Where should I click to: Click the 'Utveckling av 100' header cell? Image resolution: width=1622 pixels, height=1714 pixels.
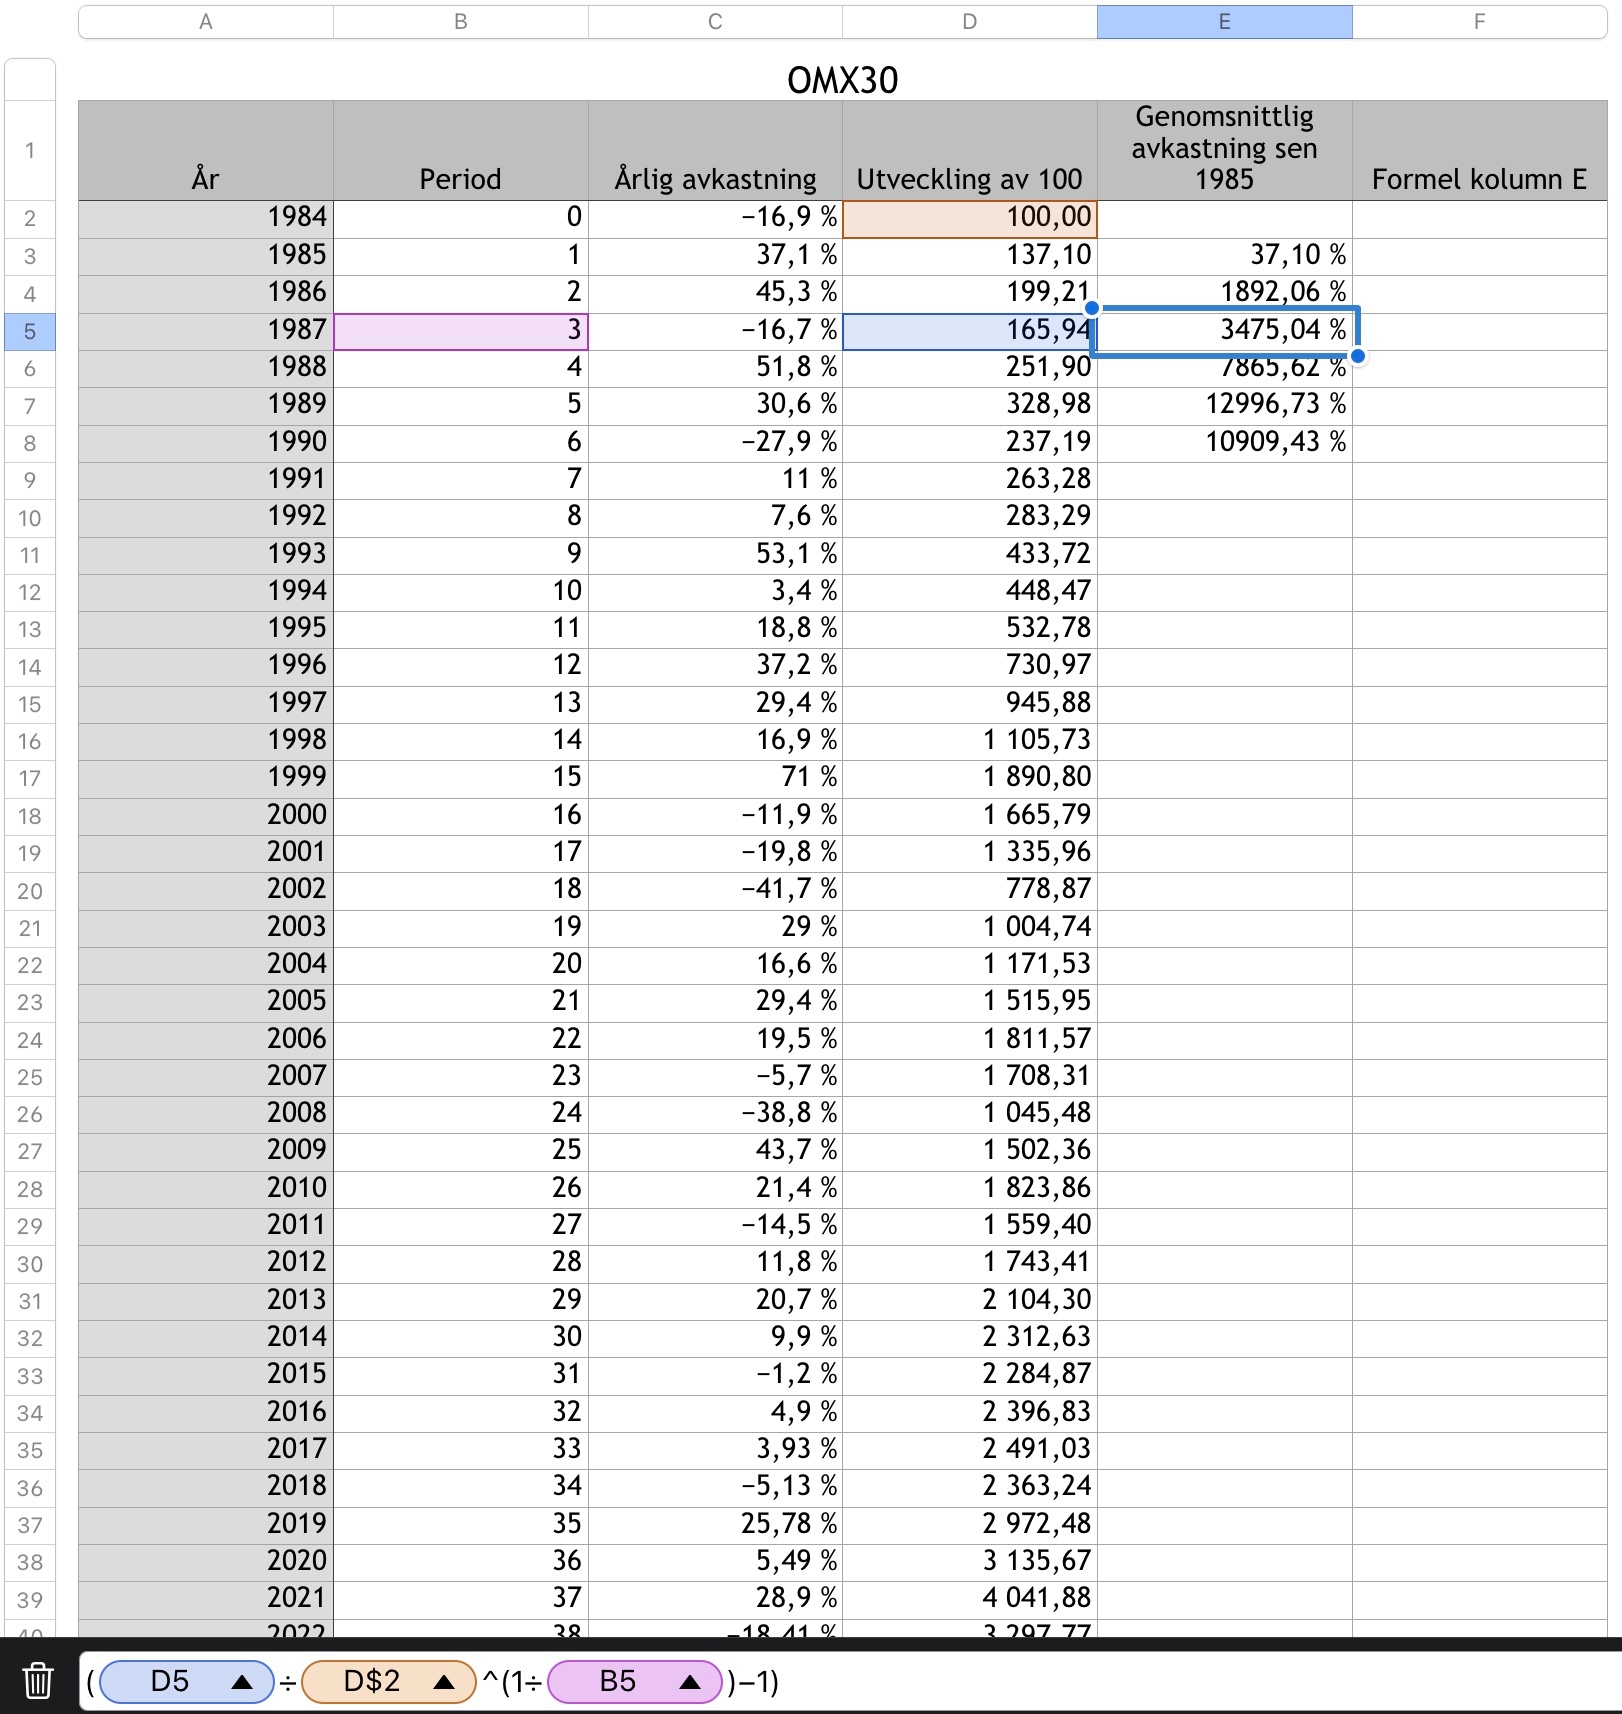(970, 151)
